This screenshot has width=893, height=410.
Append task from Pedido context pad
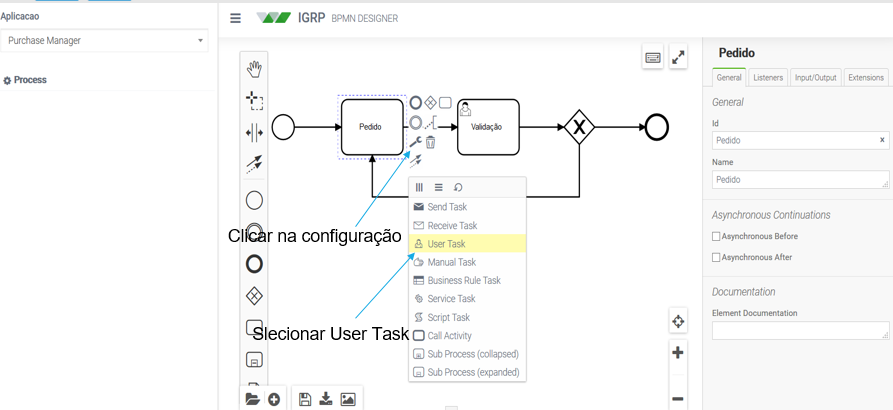coord(445,102)
